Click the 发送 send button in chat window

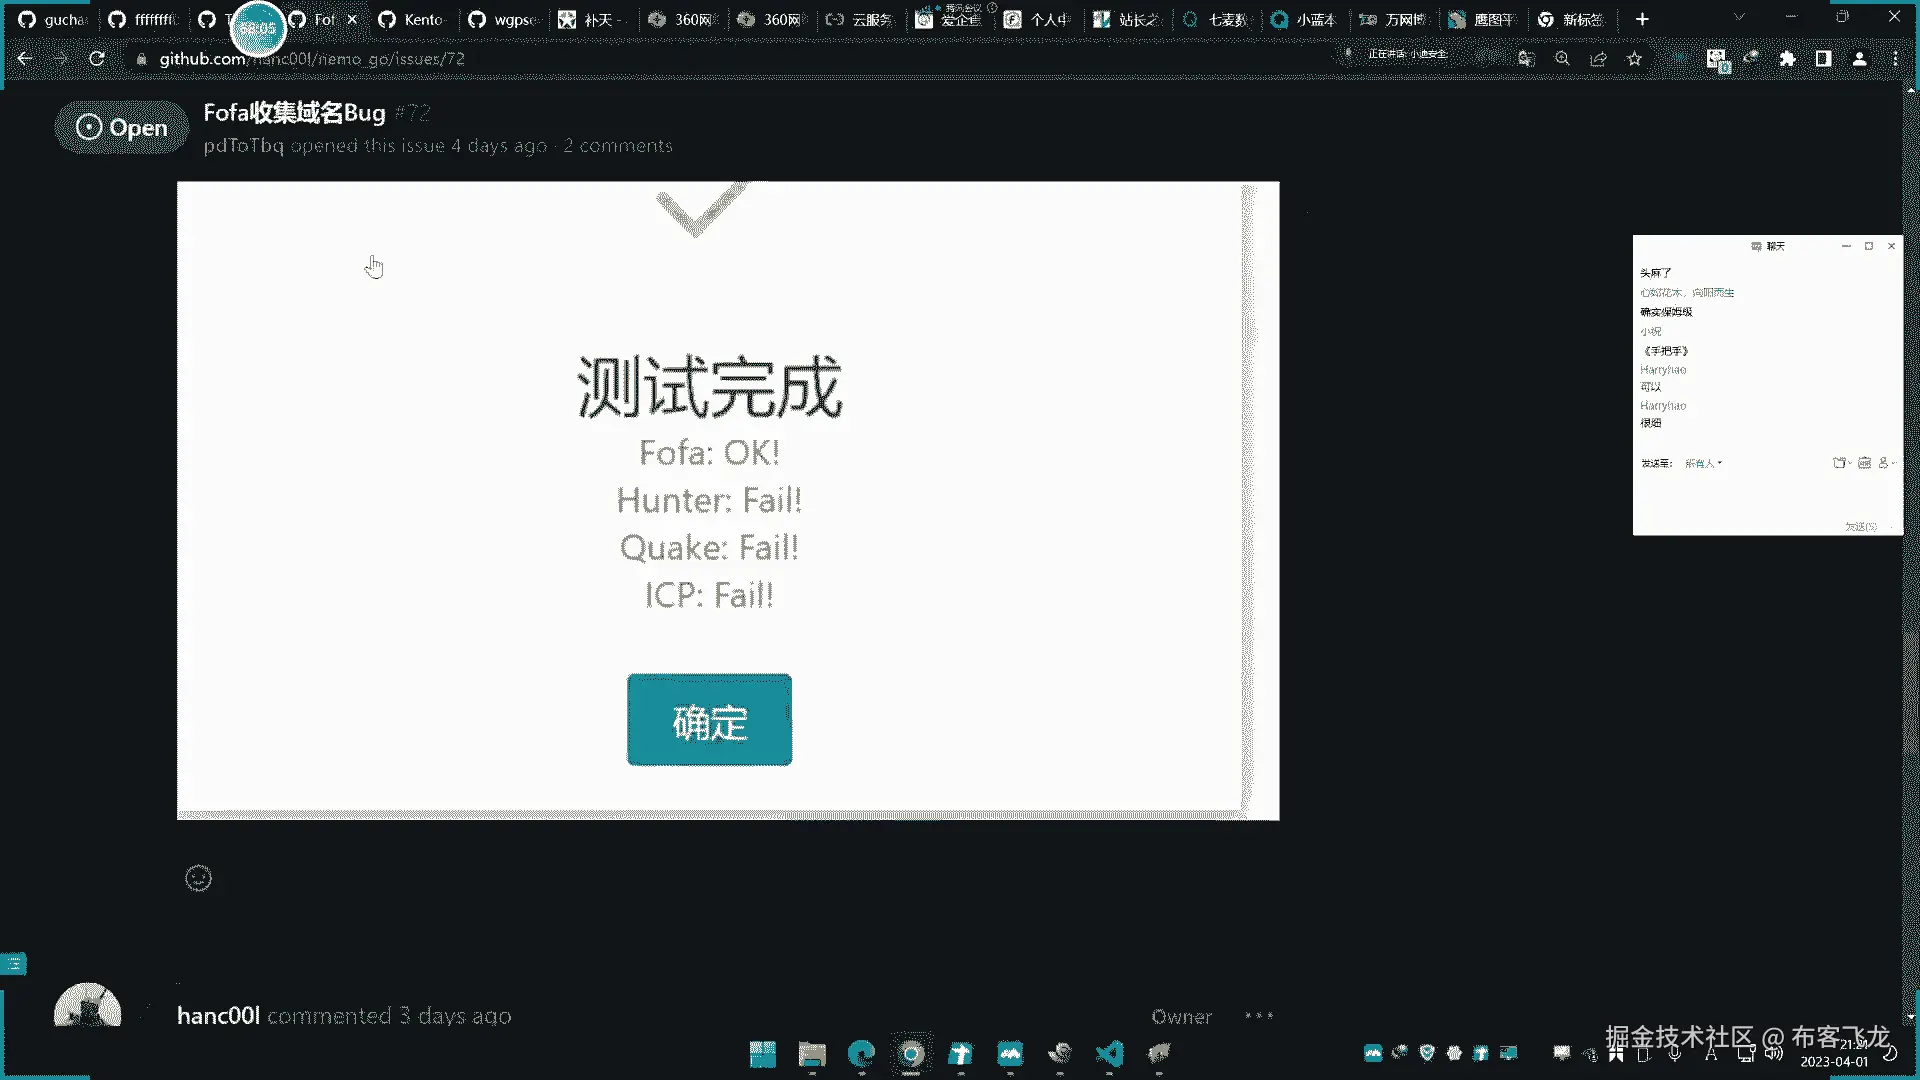click(x=1860, y=526)
